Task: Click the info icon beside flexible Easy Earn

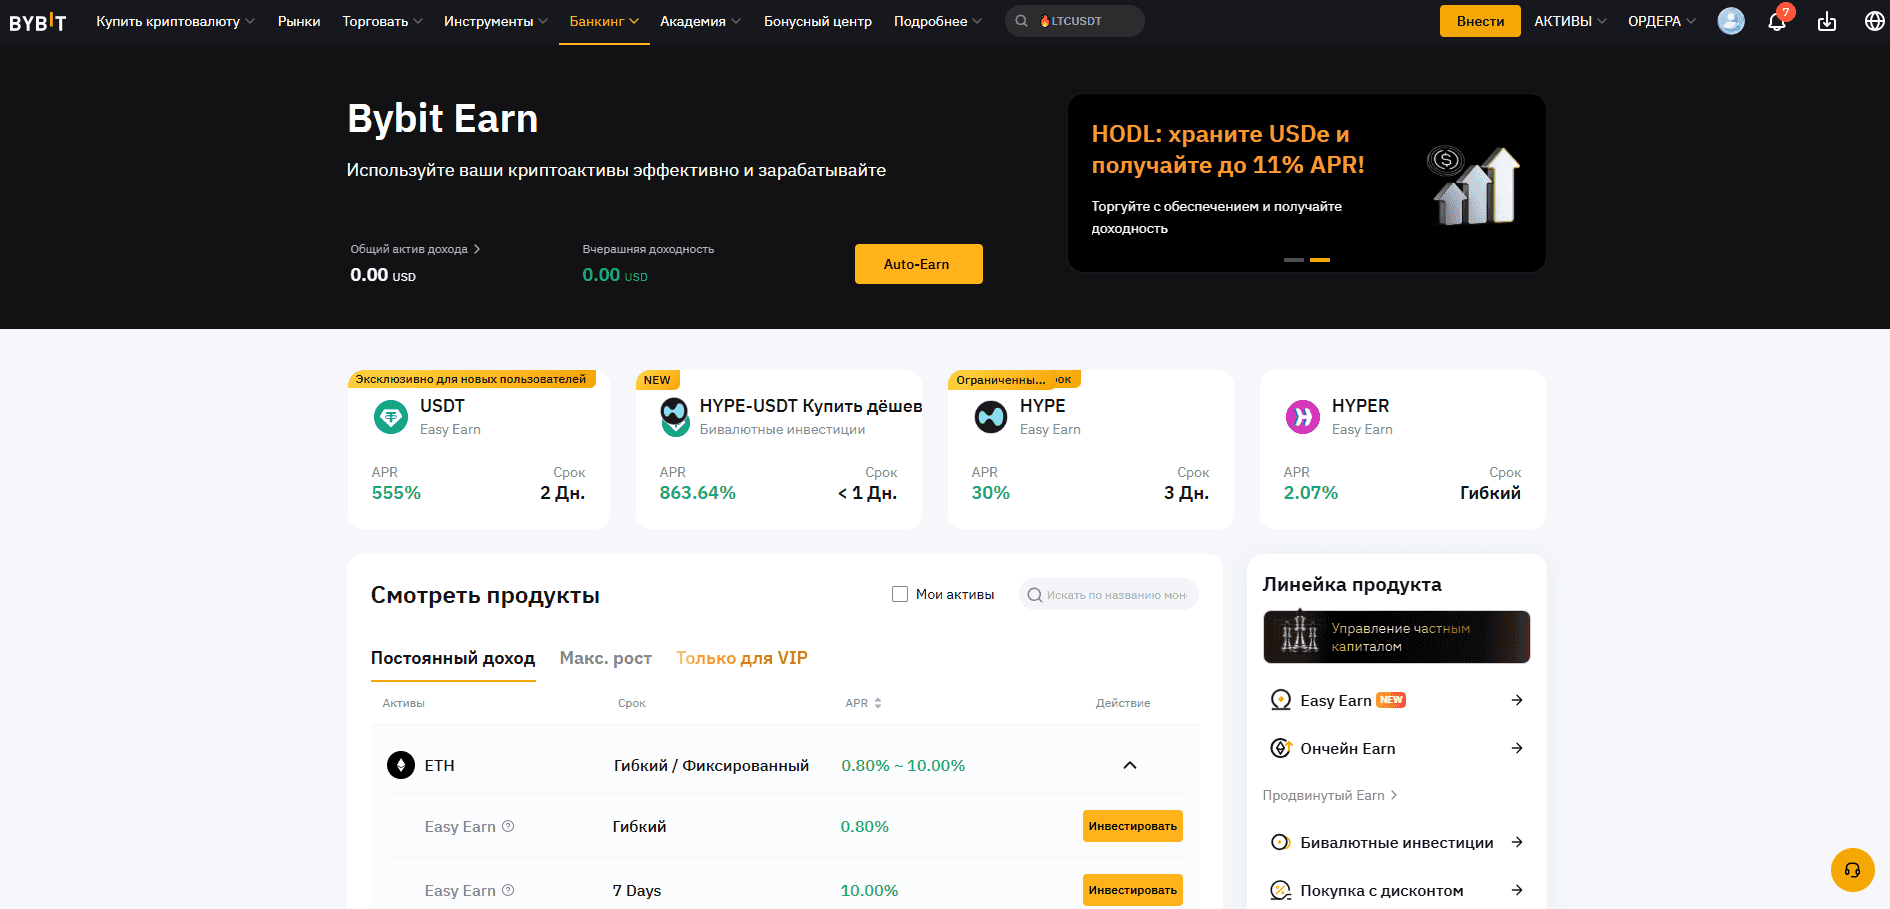Action: (x=508, y=826)
